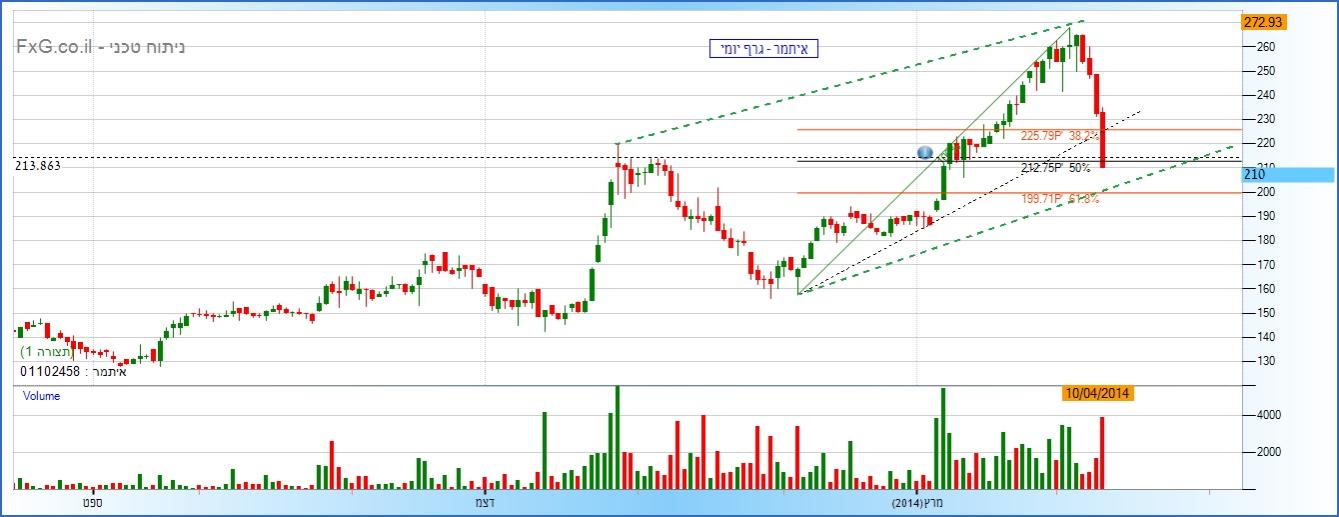Click the 'מרץ(2014)' marker on time axis

click(x=916, y=504)
